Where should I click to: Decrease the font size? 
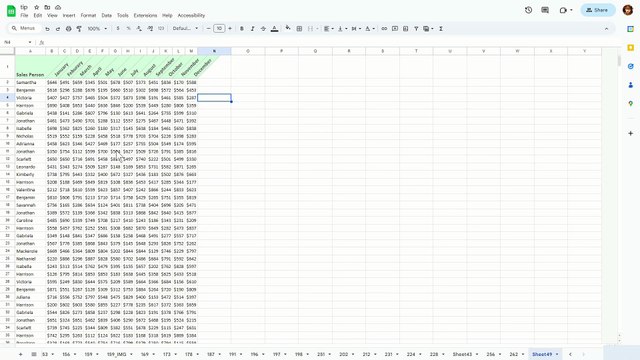[208, 29]
